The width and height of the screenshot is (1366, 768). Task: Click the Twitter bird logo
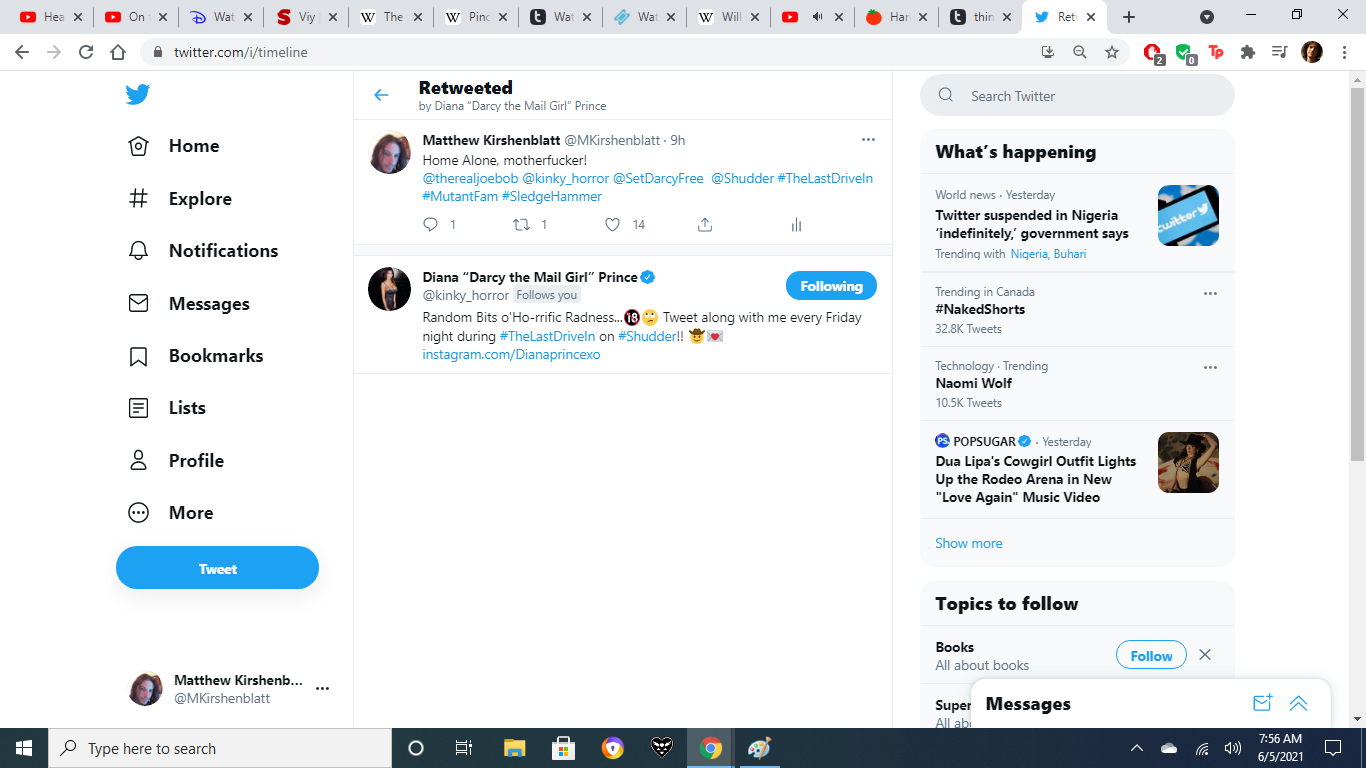point(138,95)
